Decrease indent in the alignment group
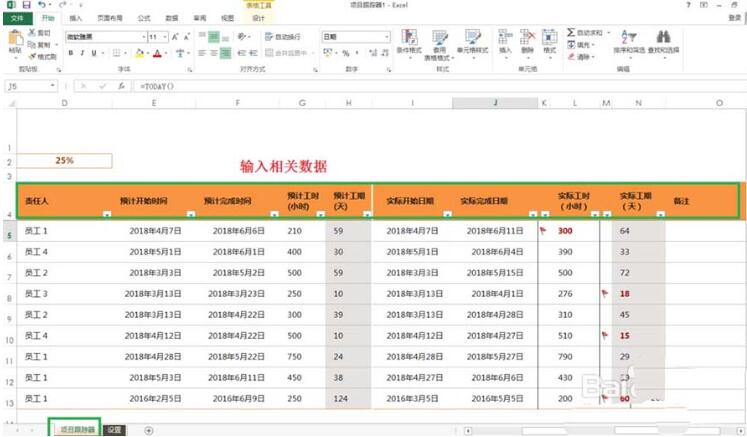The image size is (747, 437). tap(242, 53)
